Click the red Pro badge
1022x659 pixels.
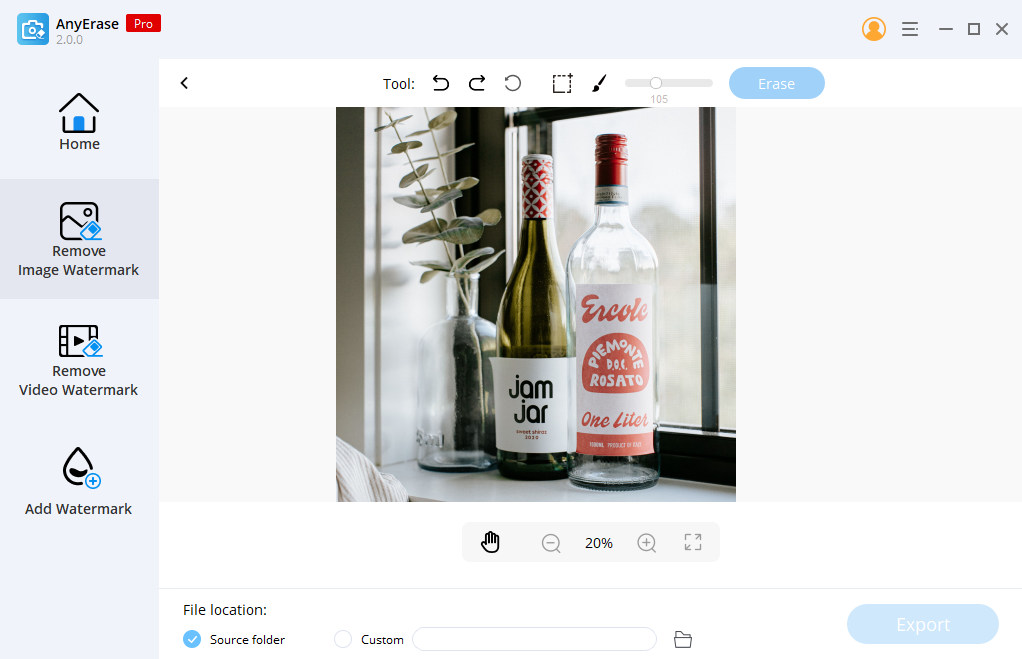[143, 23]
